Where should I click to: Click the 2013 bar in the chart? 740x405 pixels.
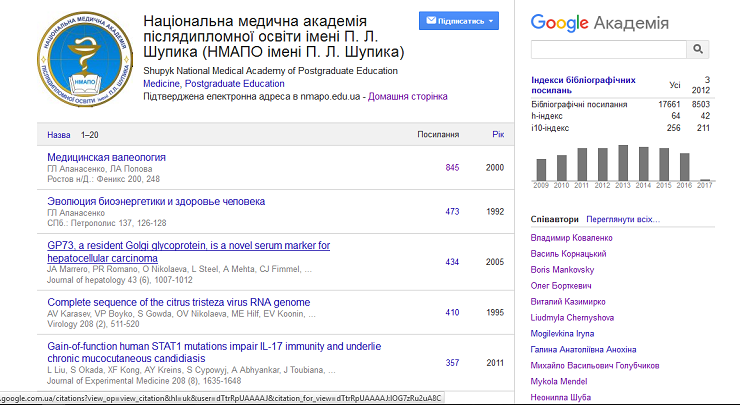[623, 163]
